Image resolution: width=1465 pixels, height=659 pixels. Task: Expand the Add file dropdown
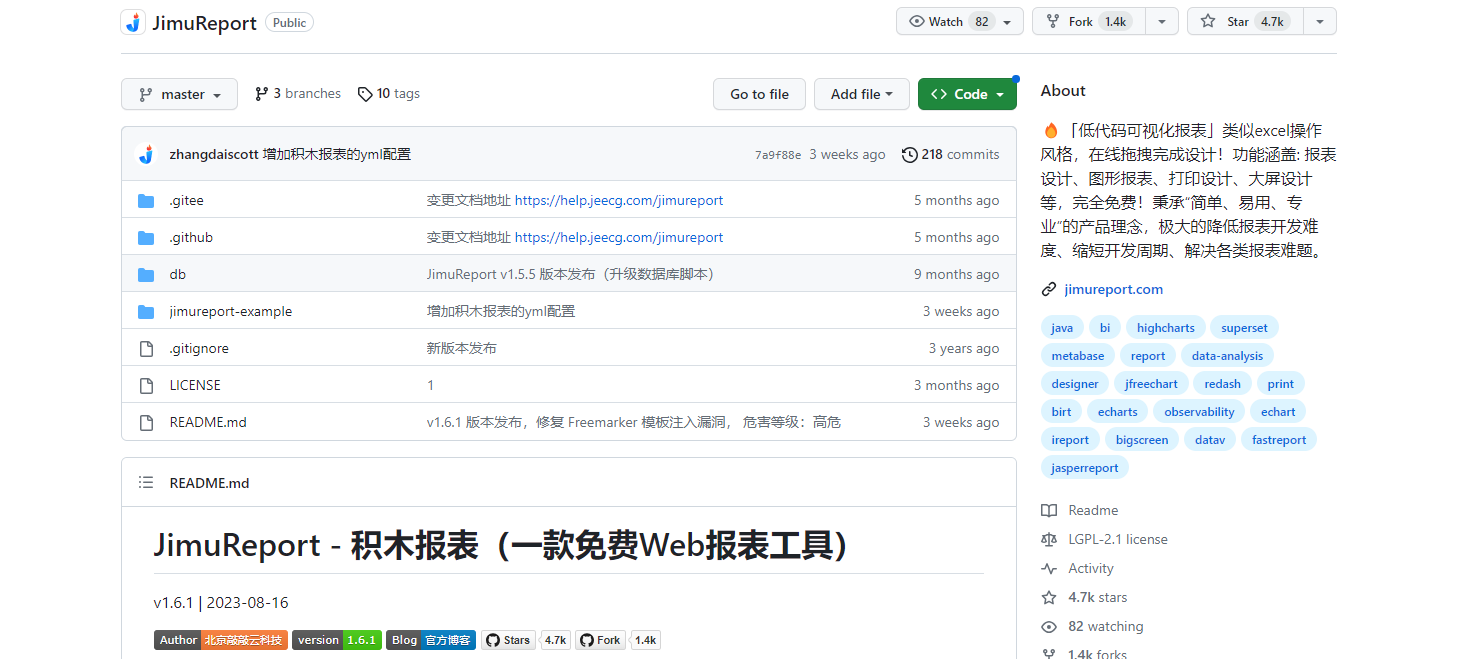coord(861,94)
